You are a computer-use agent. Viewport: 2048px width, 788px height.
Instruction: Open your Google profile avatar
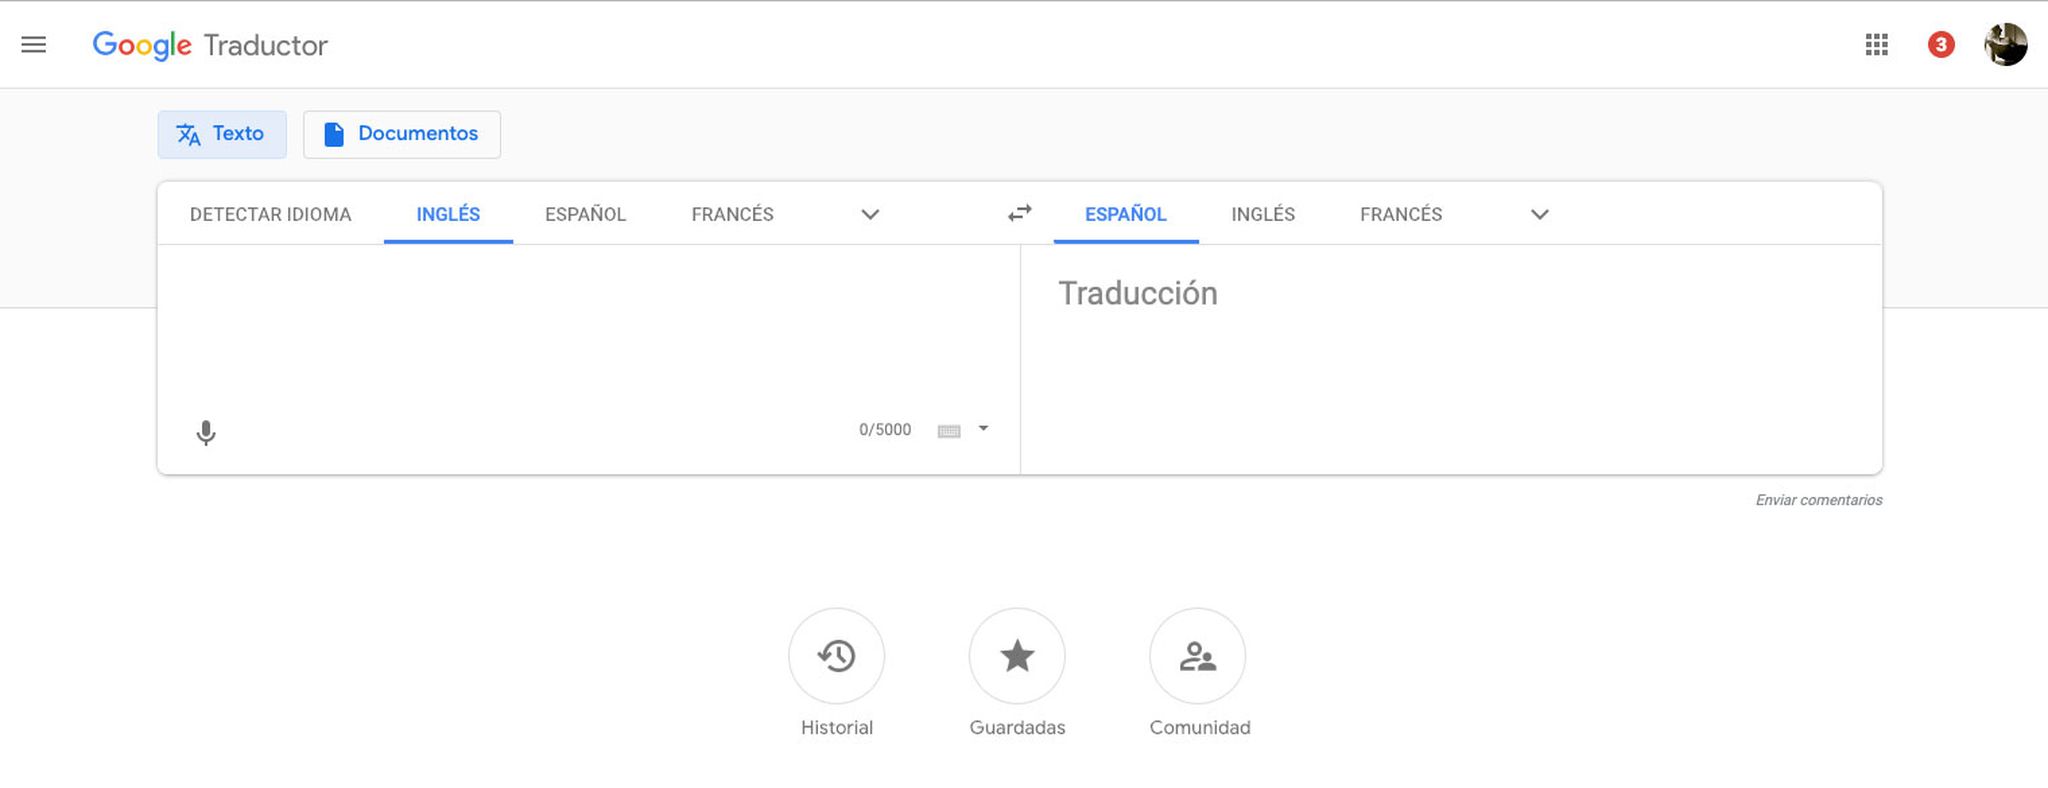[x=2006, y=44]
